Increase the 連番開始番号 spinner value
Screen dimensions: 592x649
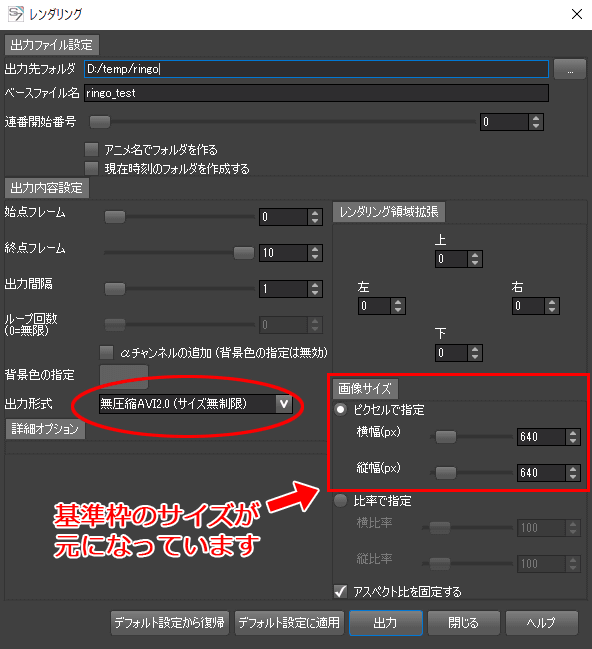click(536, 118)
